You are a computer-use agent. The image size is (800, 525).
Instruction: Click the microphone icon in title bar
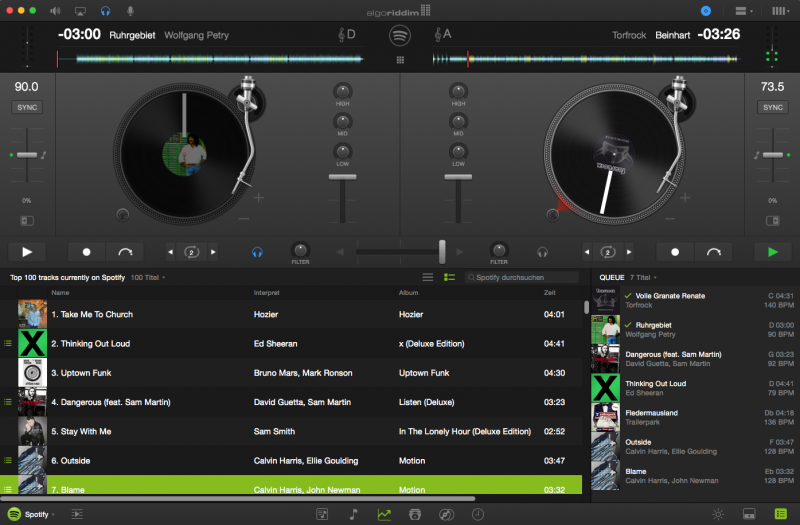tap(131, 11)
